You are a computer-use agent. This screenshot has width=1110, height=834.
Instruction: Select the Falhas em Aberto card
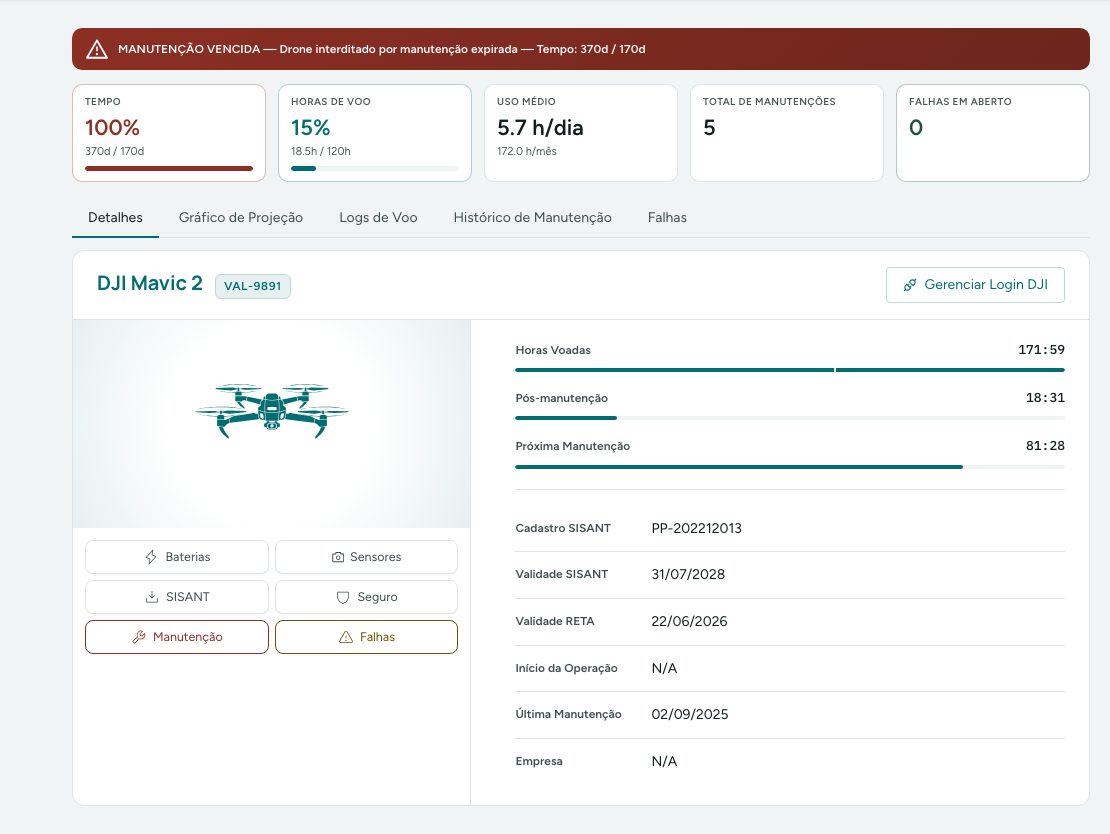click(992, 133)
